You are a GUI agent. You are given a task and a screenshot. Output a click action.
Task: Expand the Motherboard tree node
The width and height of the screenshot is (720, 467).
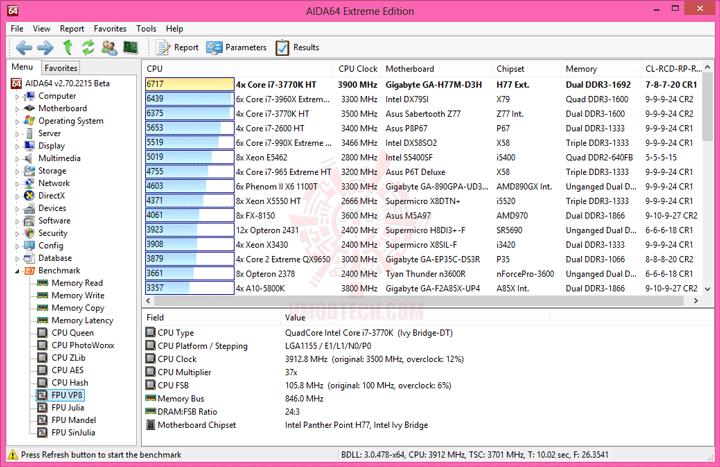pyautogui.click(x=17, y=109)
